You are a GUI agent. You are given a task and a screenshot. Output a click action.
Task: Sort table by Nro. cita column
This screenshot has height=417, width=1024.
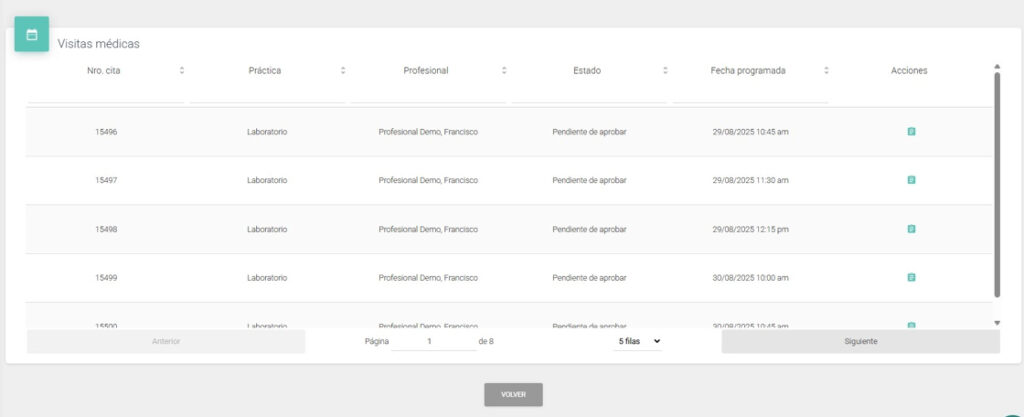click(181, 71)
